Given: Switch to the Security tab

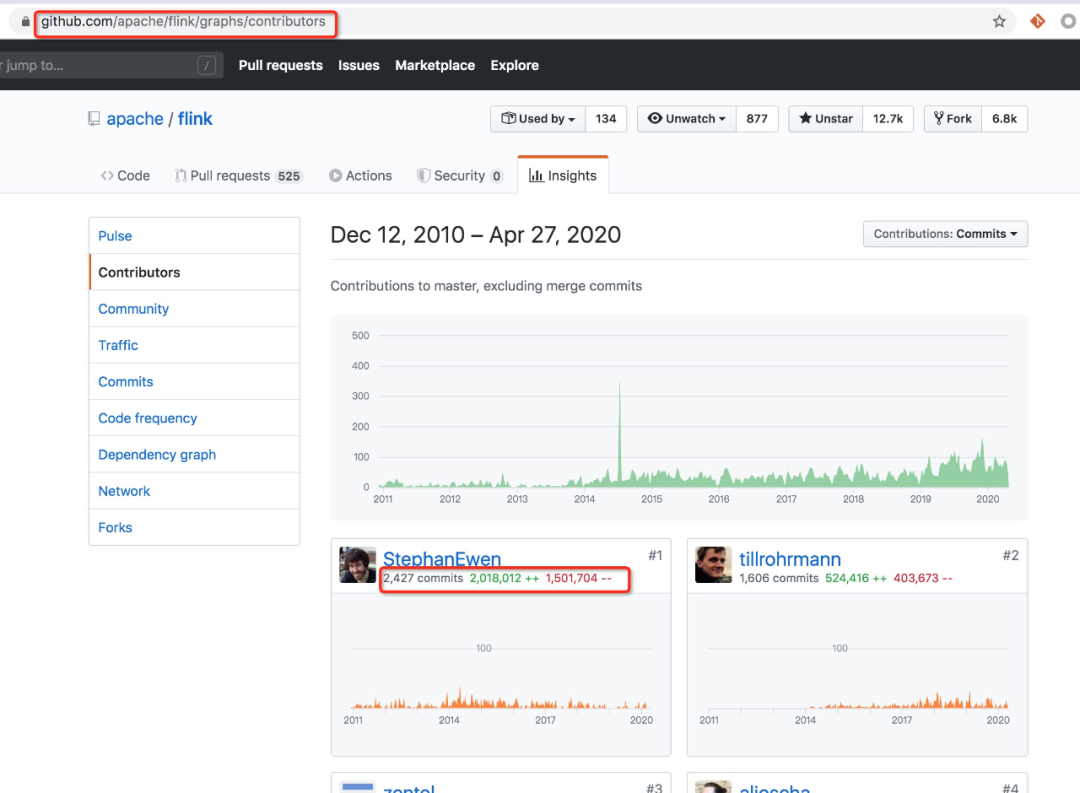Looking at the screenshot, I should [x=460, y=176].
